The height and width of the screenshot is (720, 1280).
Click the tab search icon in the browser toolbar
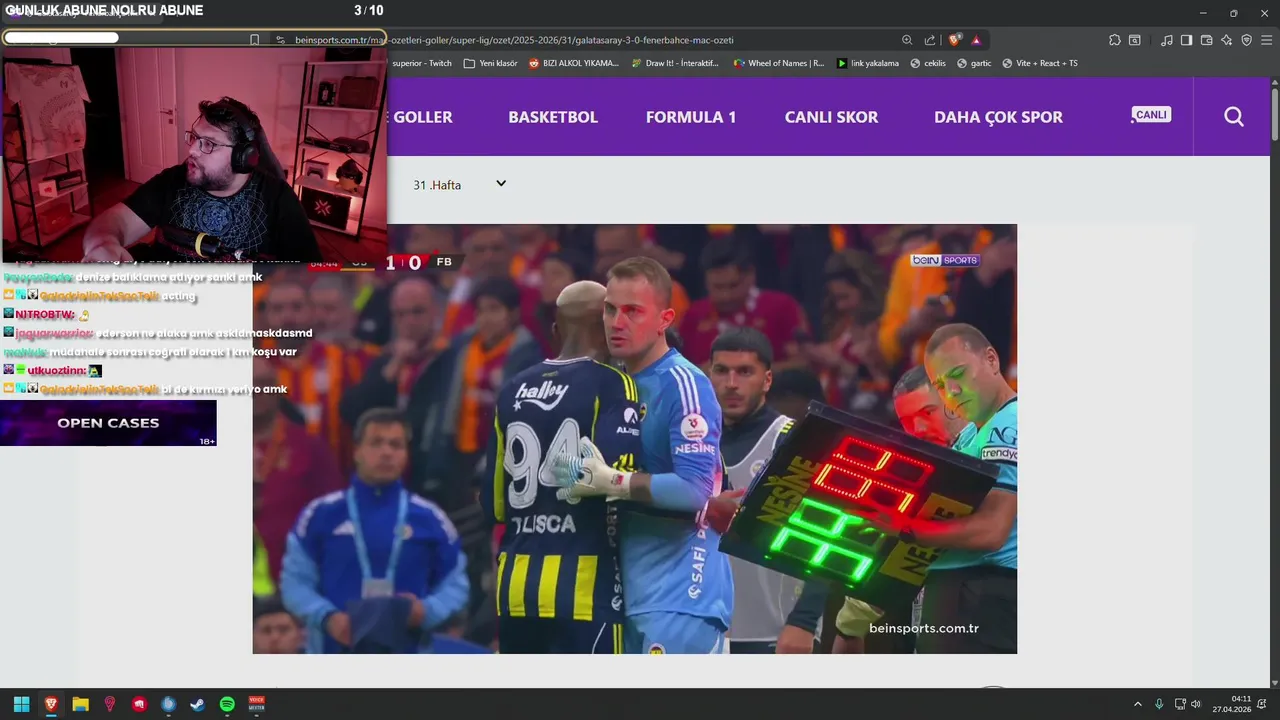(1135, 40)
